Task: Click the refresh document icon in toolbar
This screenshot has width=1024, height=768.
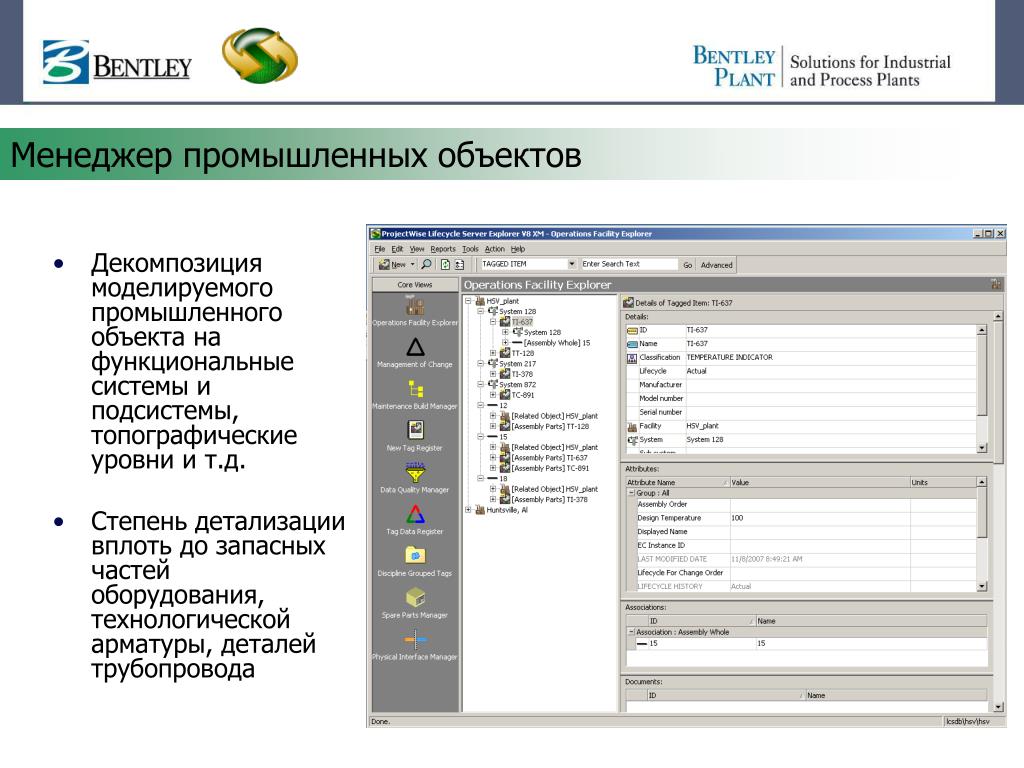Action: [445, 264]
